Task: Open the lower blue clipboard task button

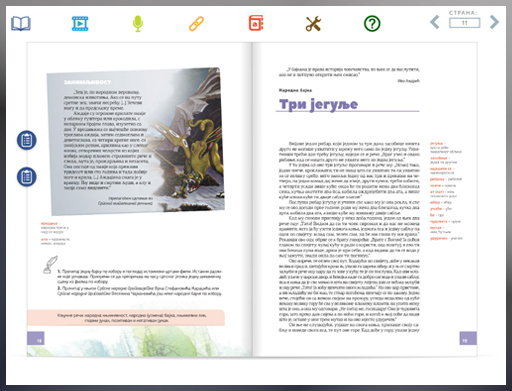Action: click(27, 177)
